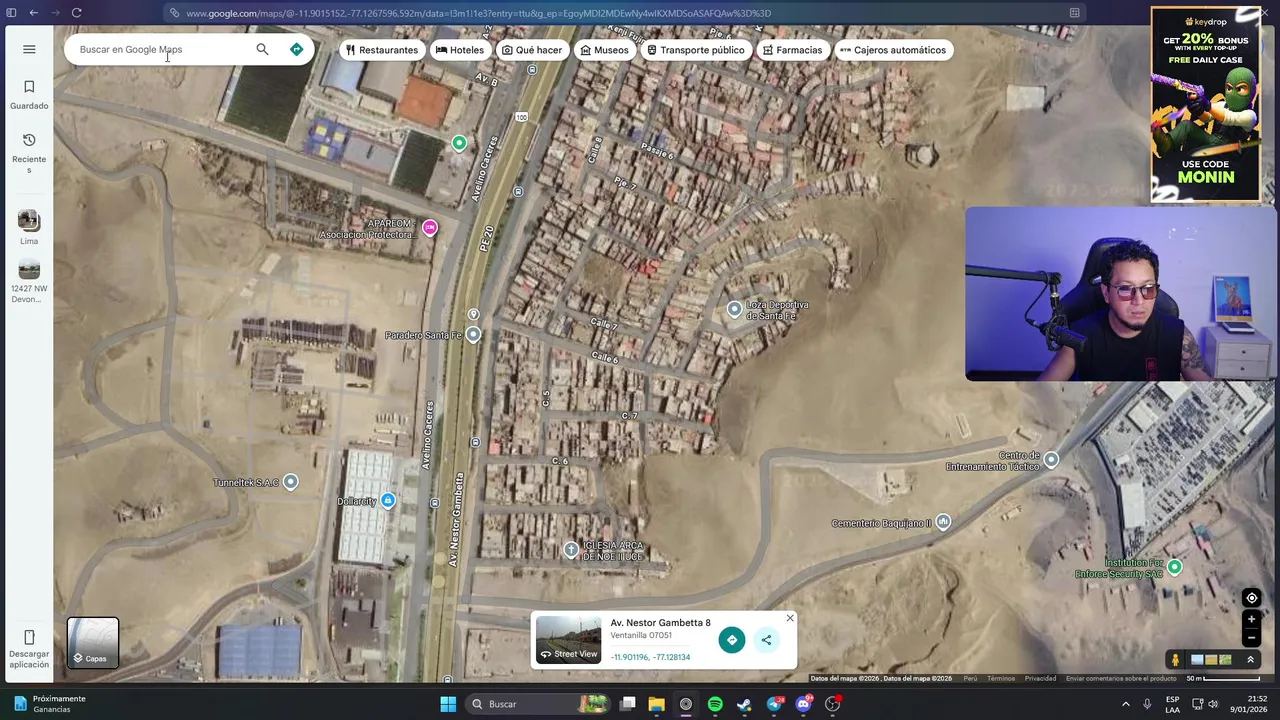The width and height of the screenshot is (1280, 720).
Task: Open File Explorer from taskbar
Action: [x=656, y=704]
